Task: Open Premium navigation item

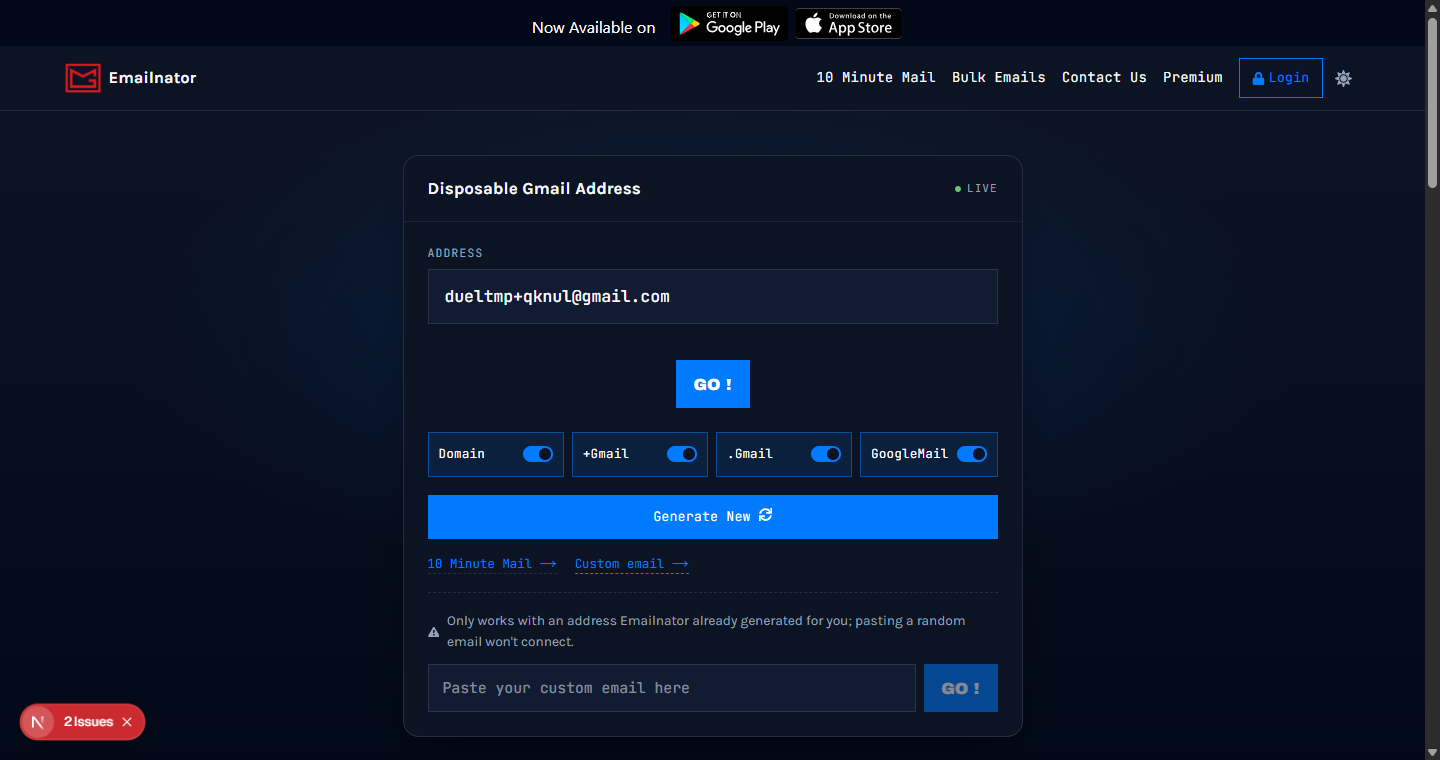Action: [1193, 77]
